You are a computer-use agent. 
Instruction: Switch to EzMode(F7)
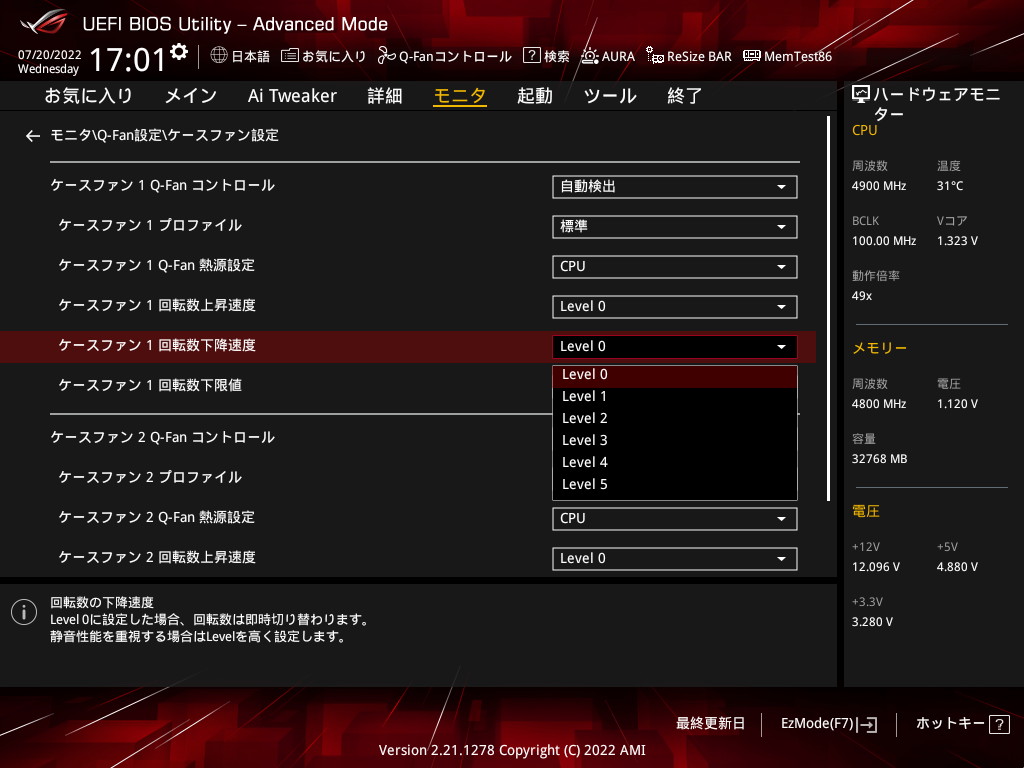click(x=829, y=724)
